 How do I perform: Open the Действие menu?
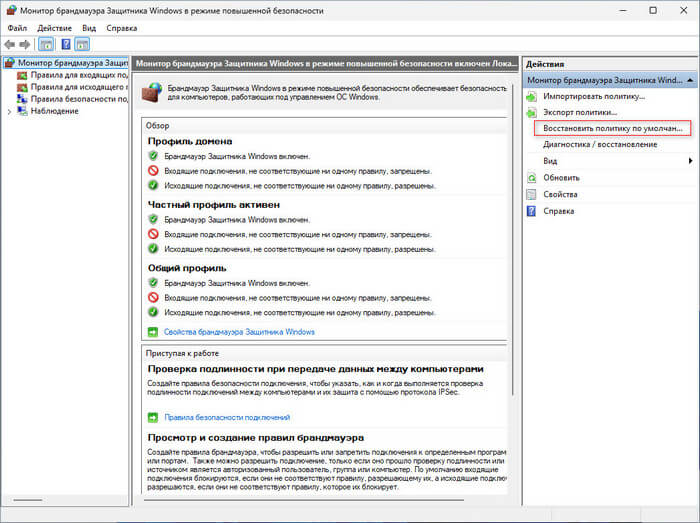pyautogui.click(x=55, y=29)
